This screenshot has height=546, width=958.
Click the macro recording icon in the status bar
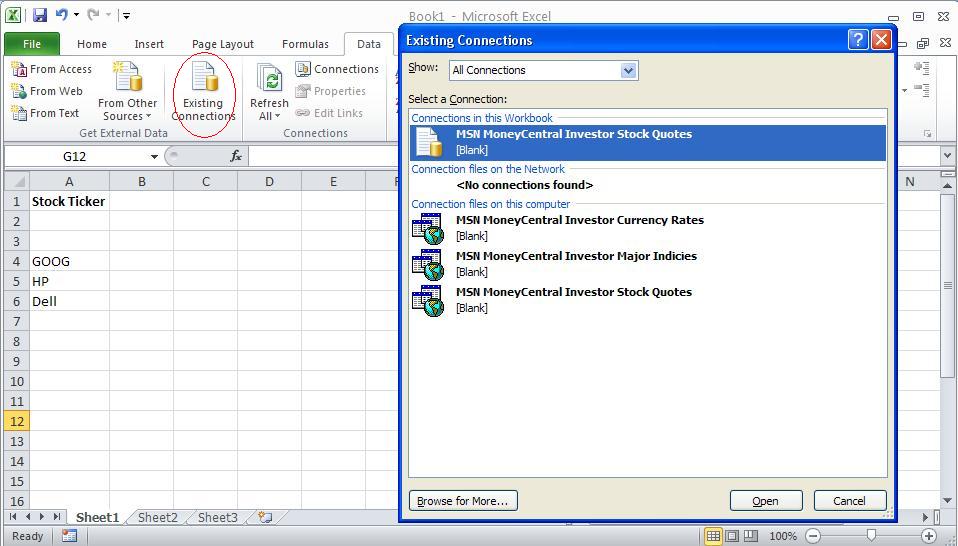[x=70, y=536]
